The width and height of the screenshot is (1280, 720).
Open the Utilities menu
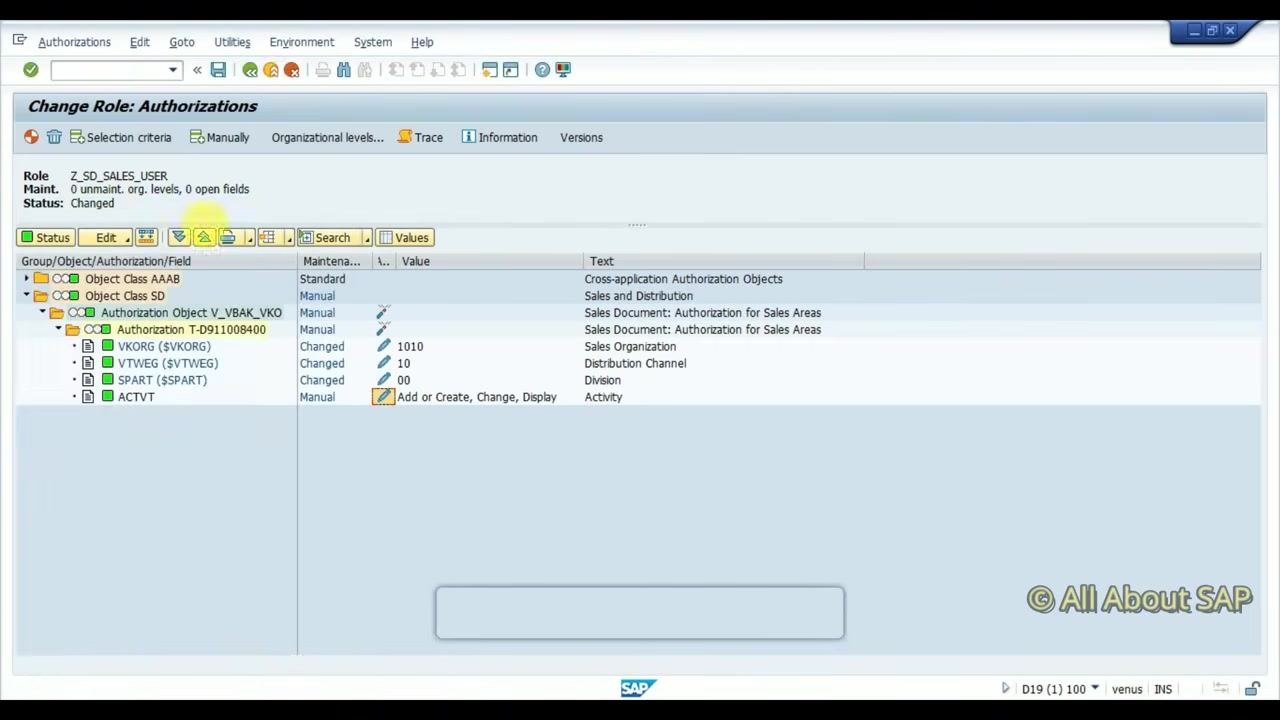point(232,42)
